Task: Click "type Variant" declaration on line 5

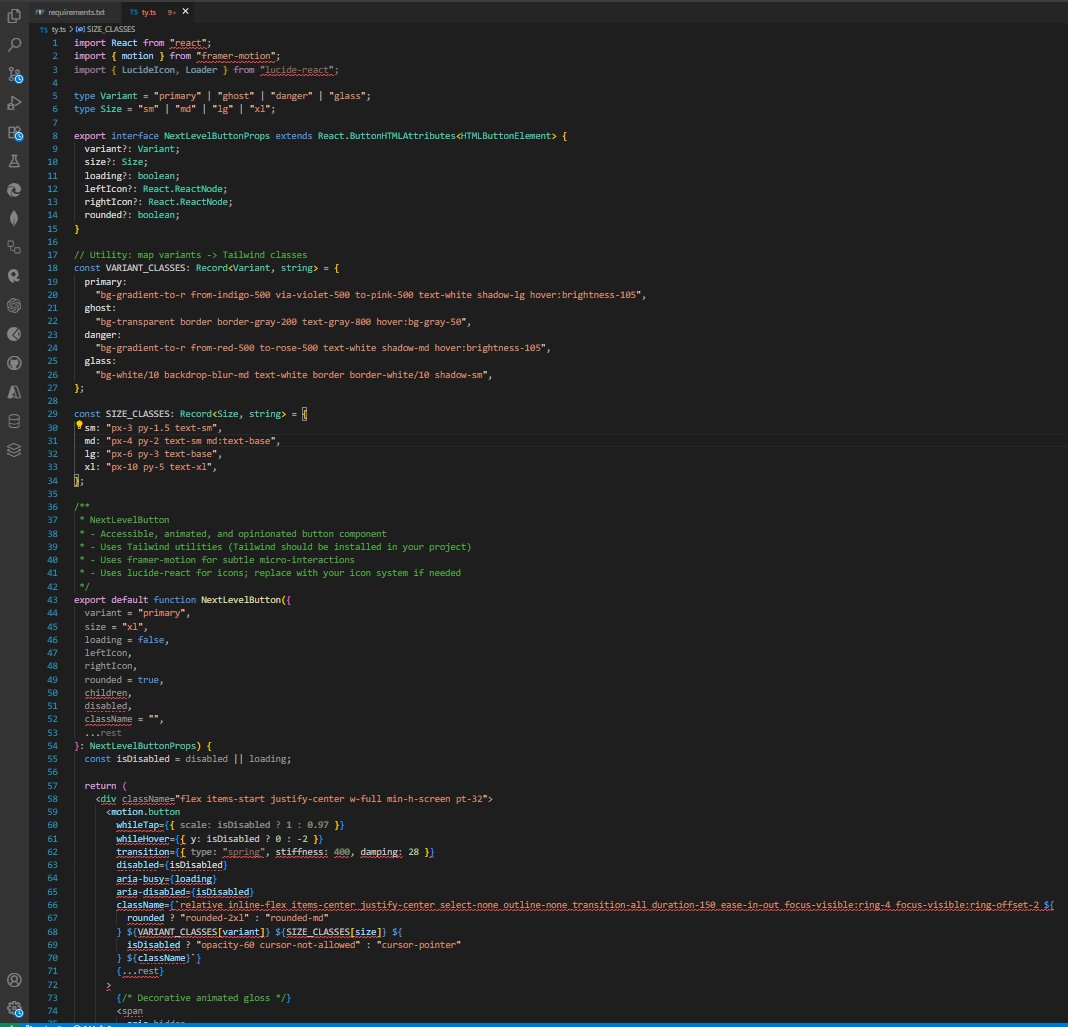Action: (106, 96)
